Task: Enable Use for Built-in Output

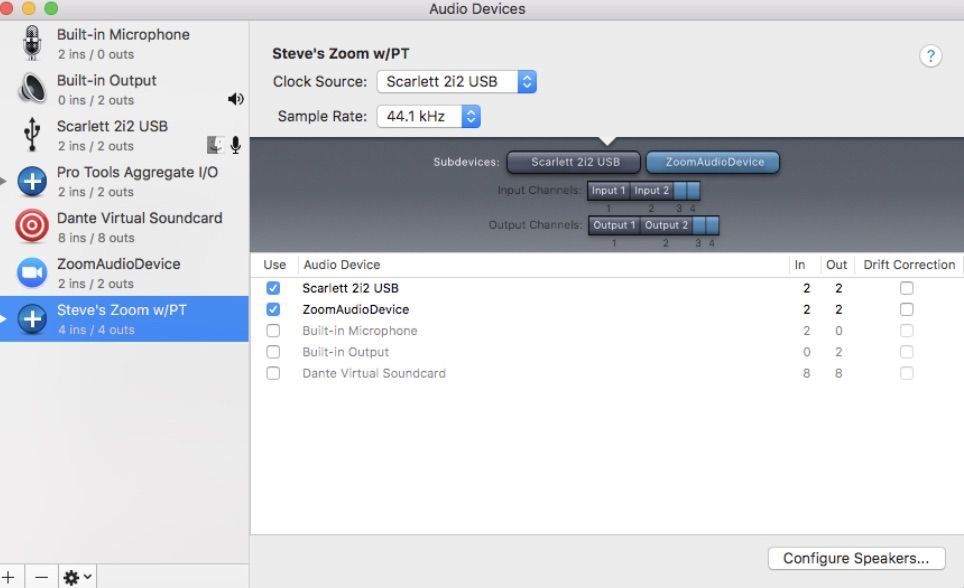Action: (273, 352)
